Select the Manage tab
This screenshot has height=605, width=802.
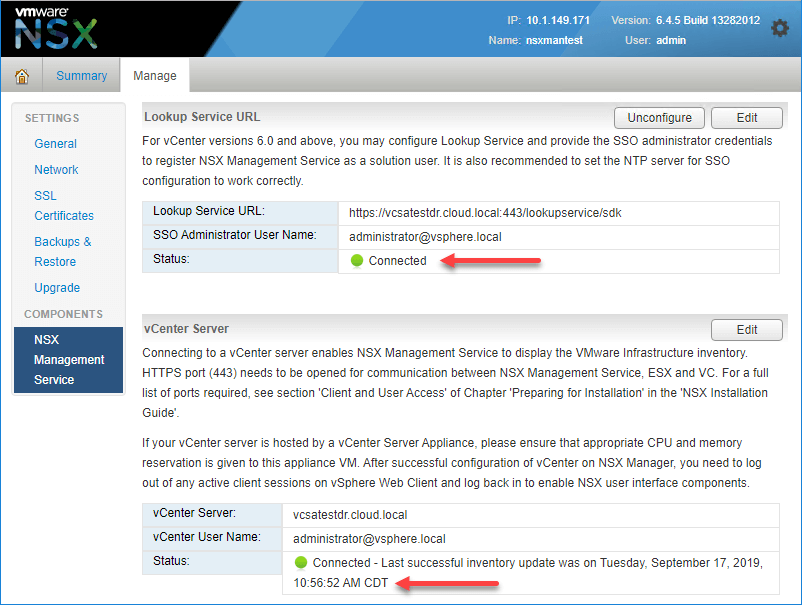tap(154, 76)
